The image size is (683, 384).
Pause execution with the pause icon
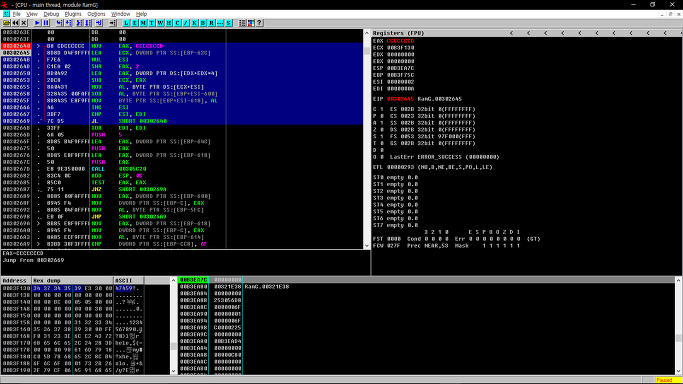click(x=46, y=23)
